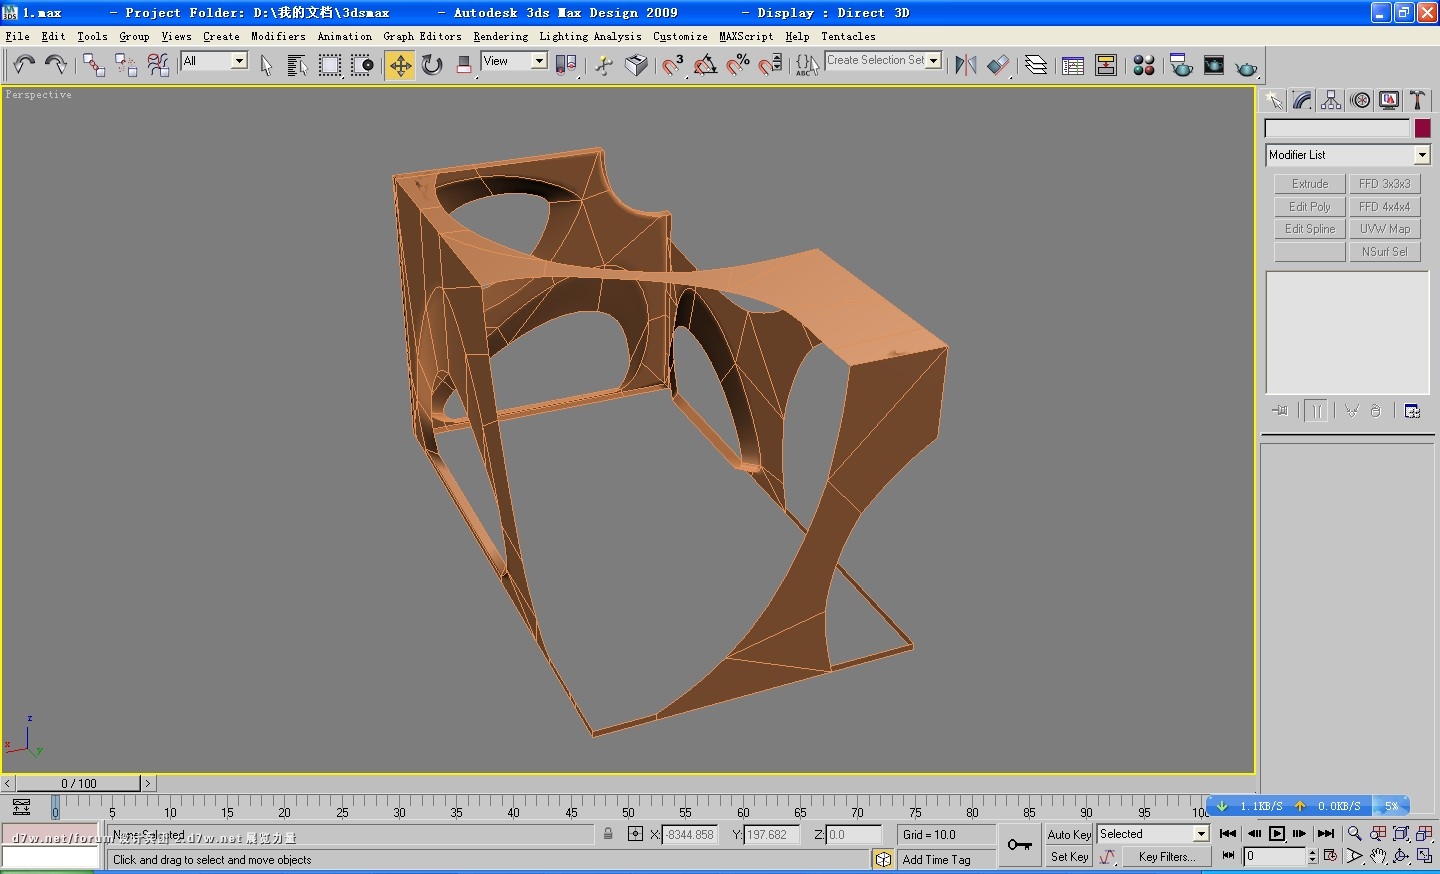Open Curve Editor icon in toolbar
The image size is (1440, 874).
coord(1073,65)
